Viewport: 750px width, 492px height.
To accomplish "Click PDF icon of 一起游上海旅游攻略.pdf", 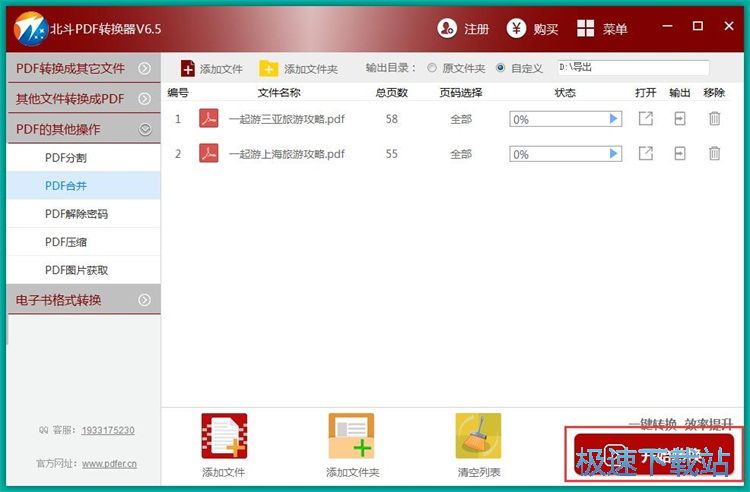I will click(209, 153).
